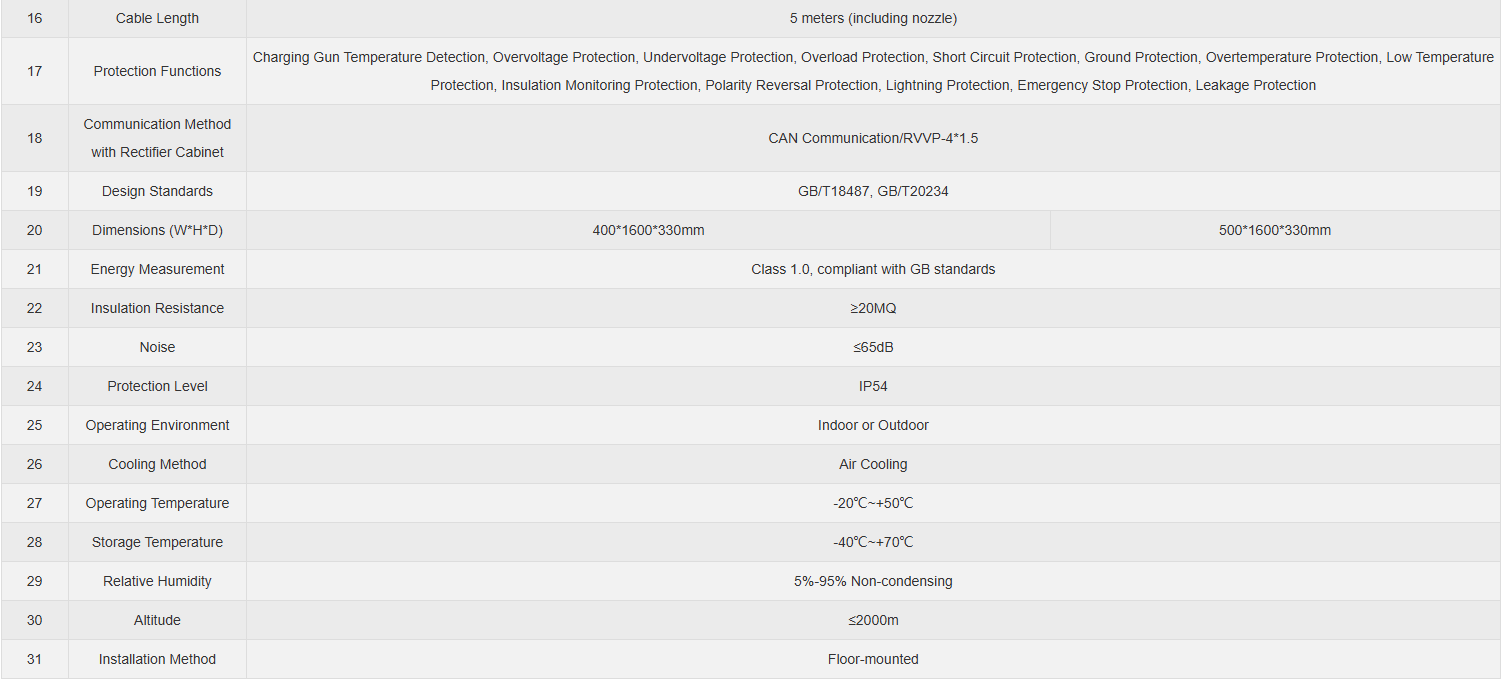Click the Energy Measurement label
The height and width of the screenshot is (685, 1504).
tap(157, 269)
